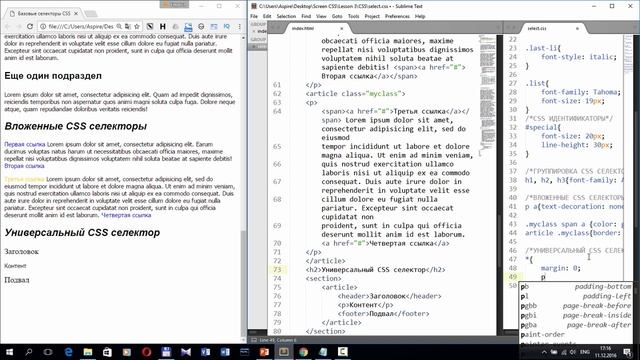Bookmark the page with the star icon
Viewport: 640px width, 360px height.
coord(137,26)
